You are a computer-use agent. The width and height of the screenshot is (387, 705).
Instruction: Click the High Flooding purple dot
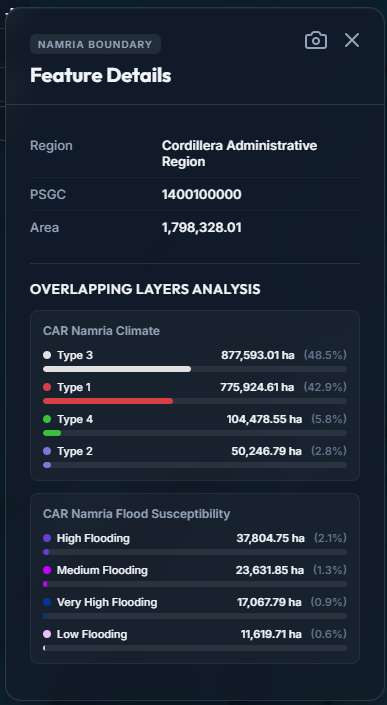click(47, 538)
